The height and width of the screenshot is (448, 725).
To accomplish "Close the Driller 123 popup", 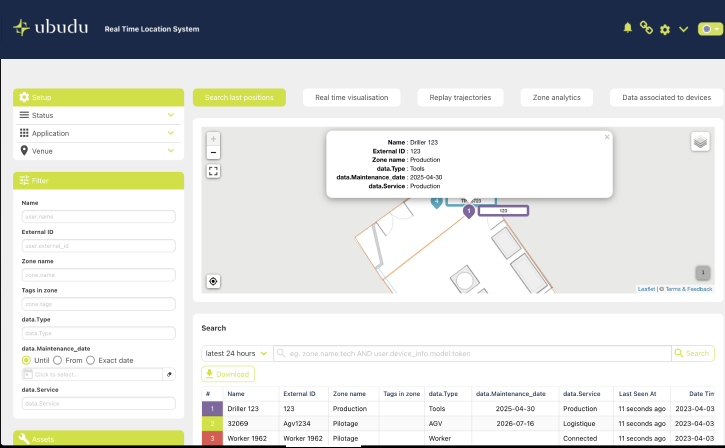I will point(607,137).
